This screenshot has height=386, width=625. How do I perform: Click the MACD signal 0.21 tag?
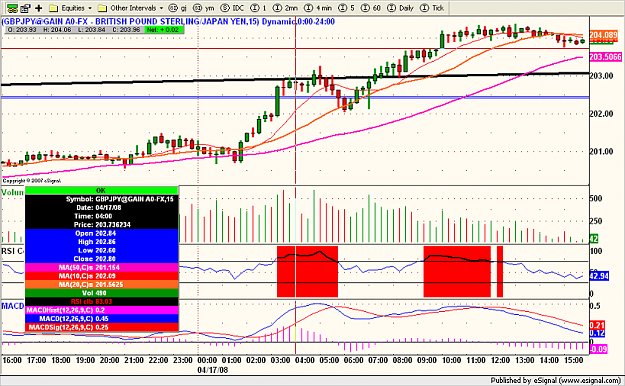[x=597, y=325]
